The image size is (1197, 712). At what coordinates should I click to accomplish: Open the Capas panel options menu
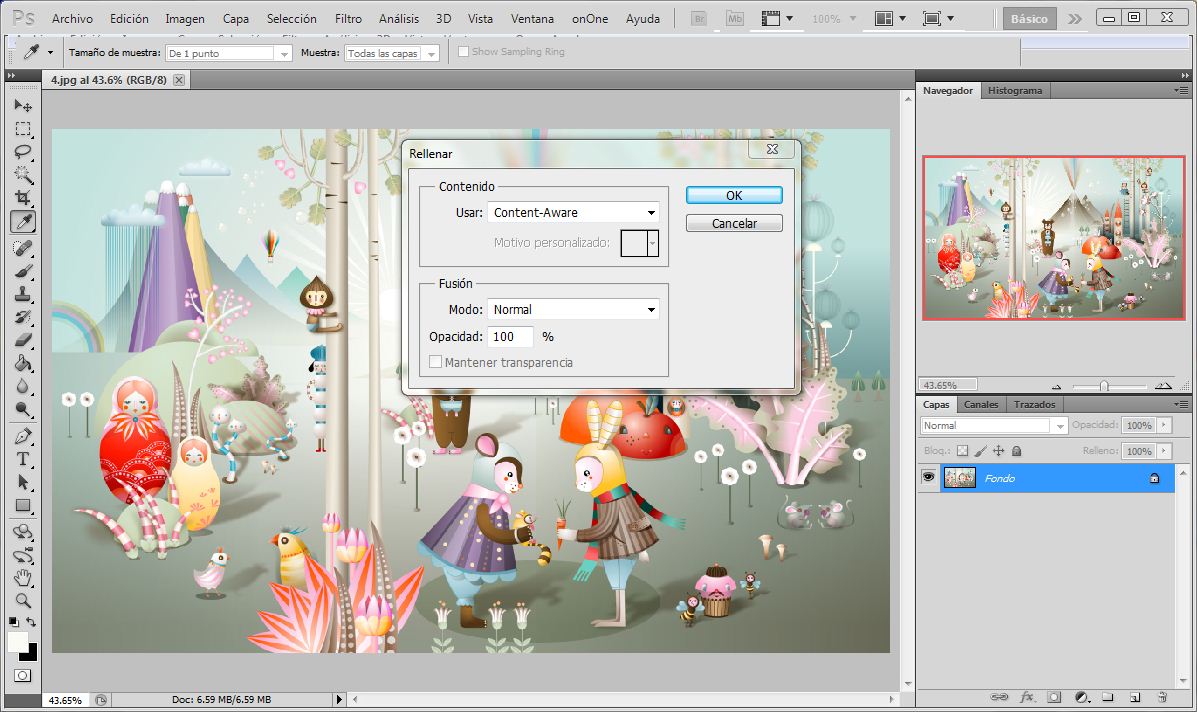(x=1182, y=404)
